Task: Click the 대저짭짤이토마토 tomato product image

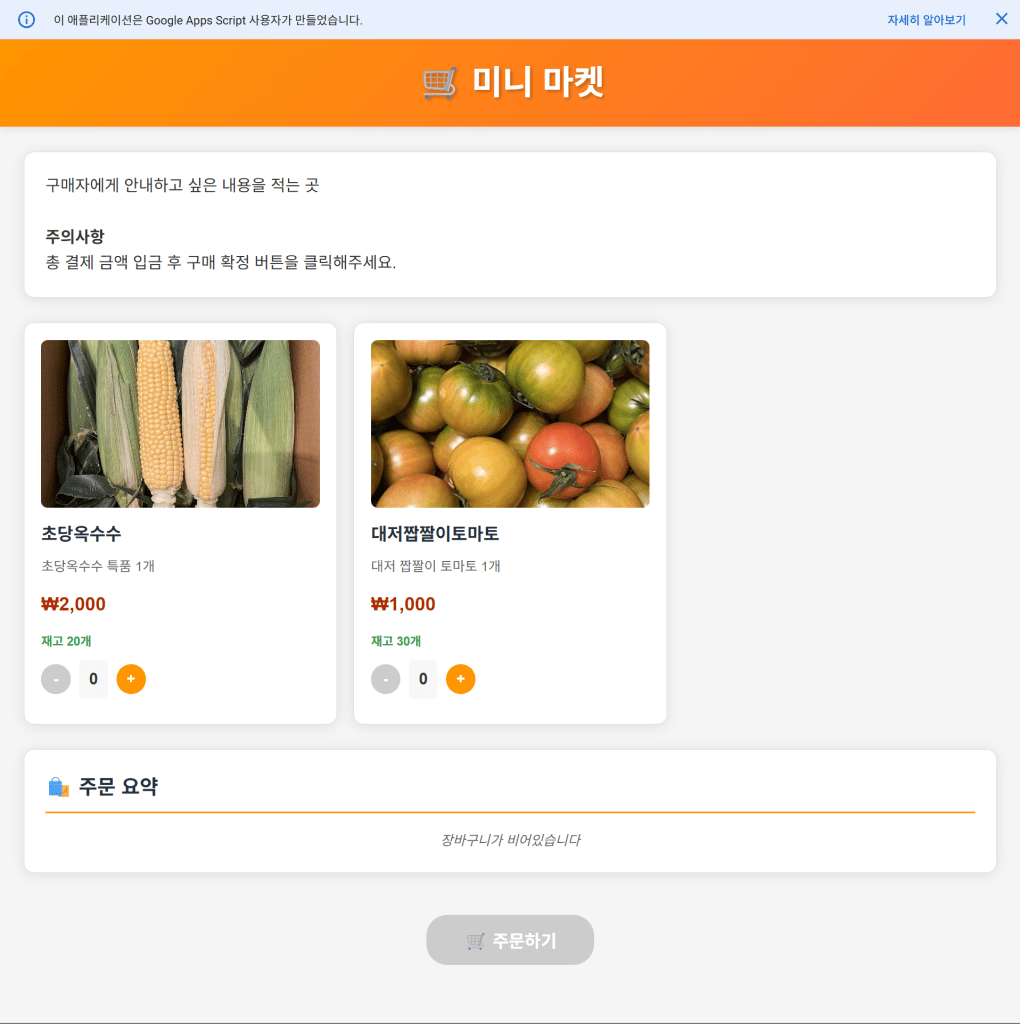Action: [x=510, y=424]
